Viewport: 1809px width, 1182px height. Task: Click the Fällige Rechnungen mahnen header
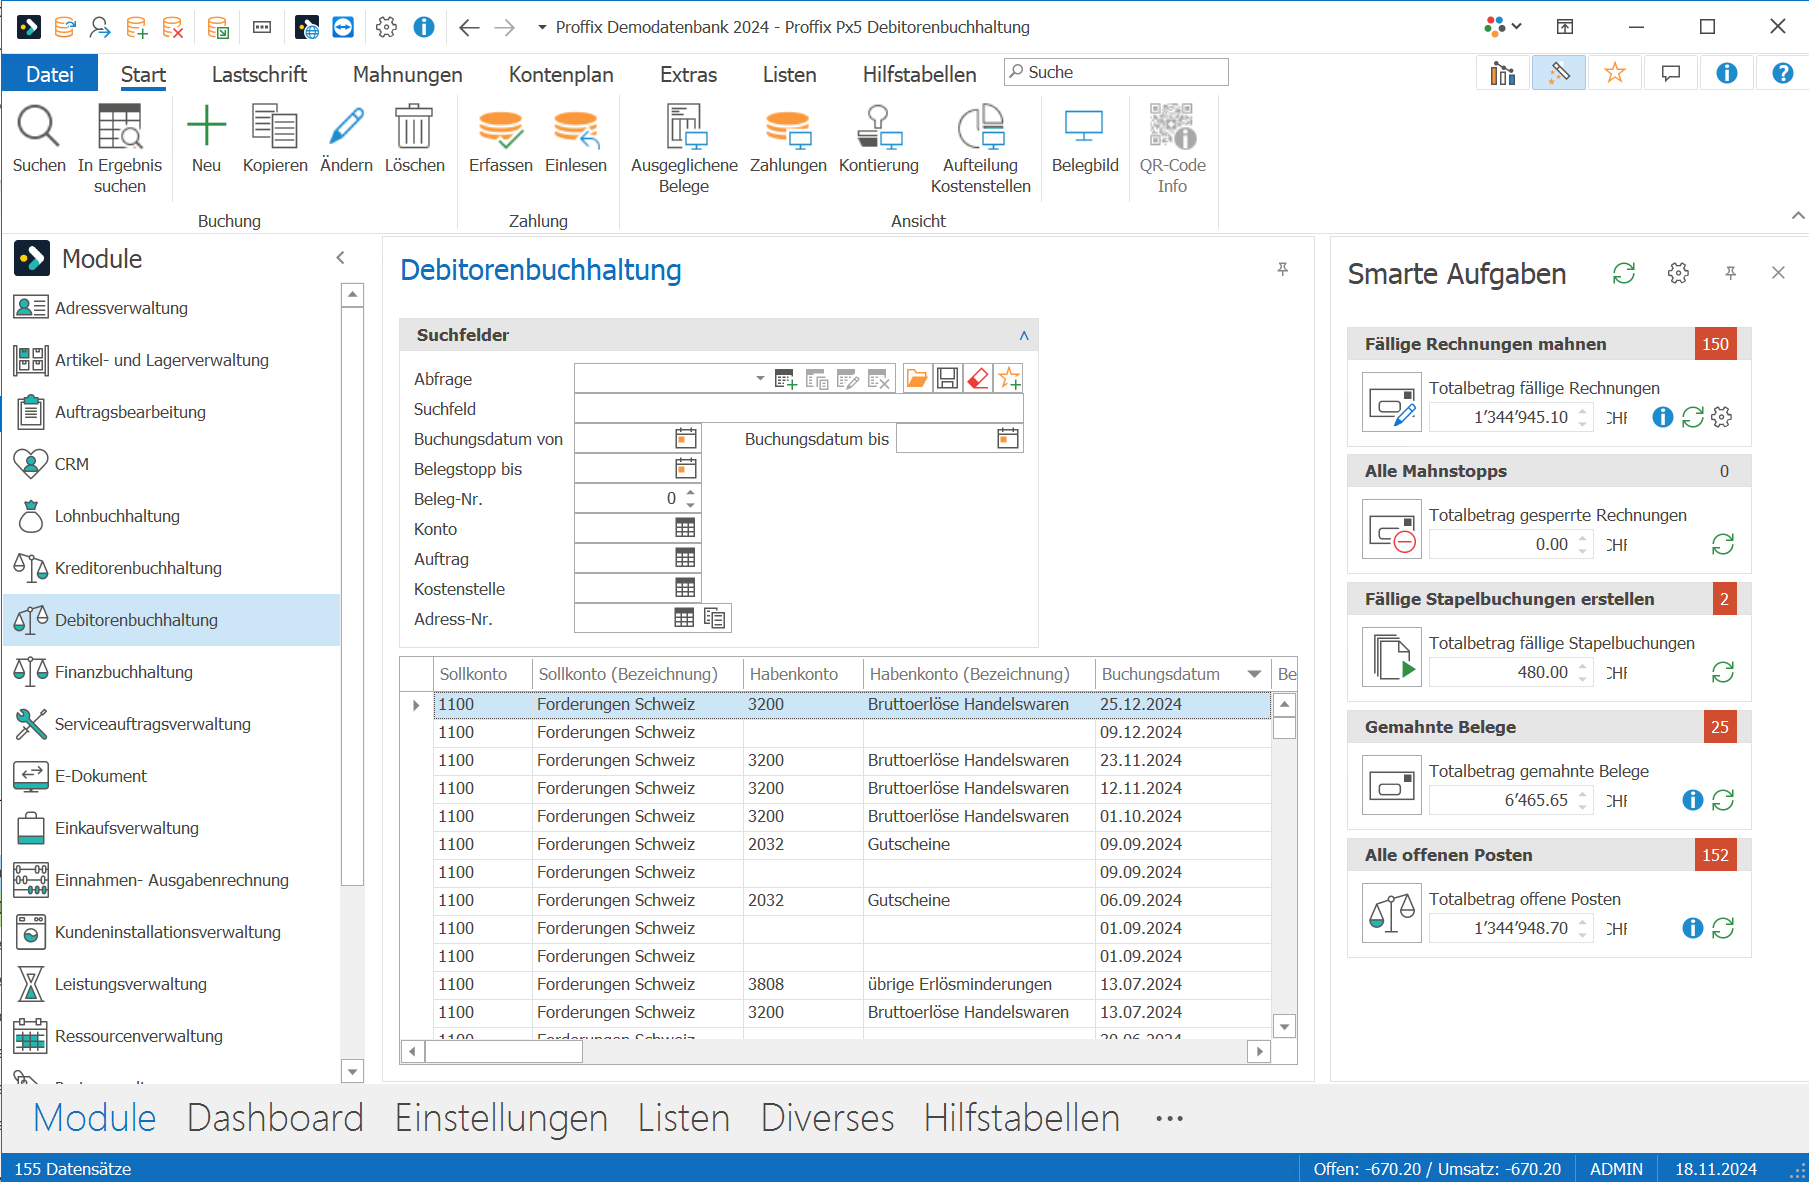coord(1548,344)
